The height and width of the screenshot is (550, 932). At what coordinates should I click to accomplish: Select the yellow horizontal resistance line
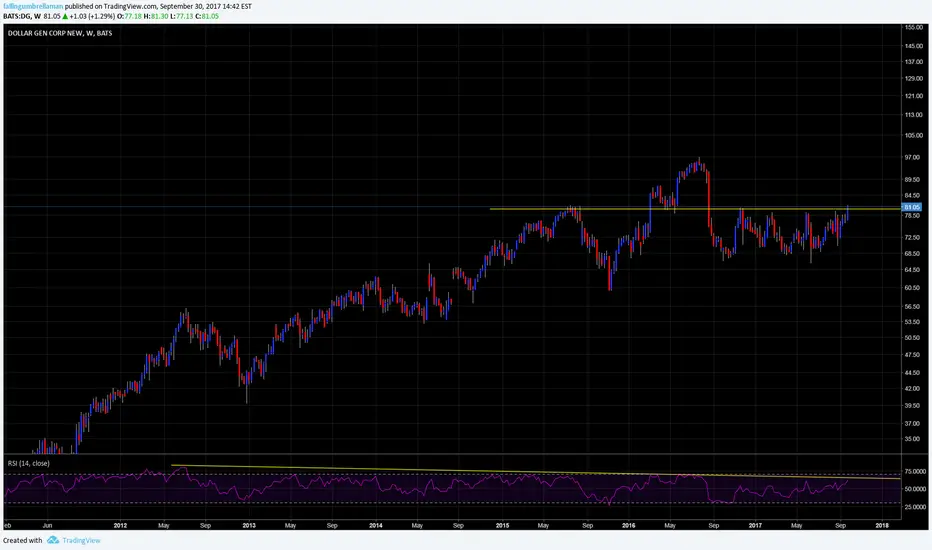coord(695,209)
